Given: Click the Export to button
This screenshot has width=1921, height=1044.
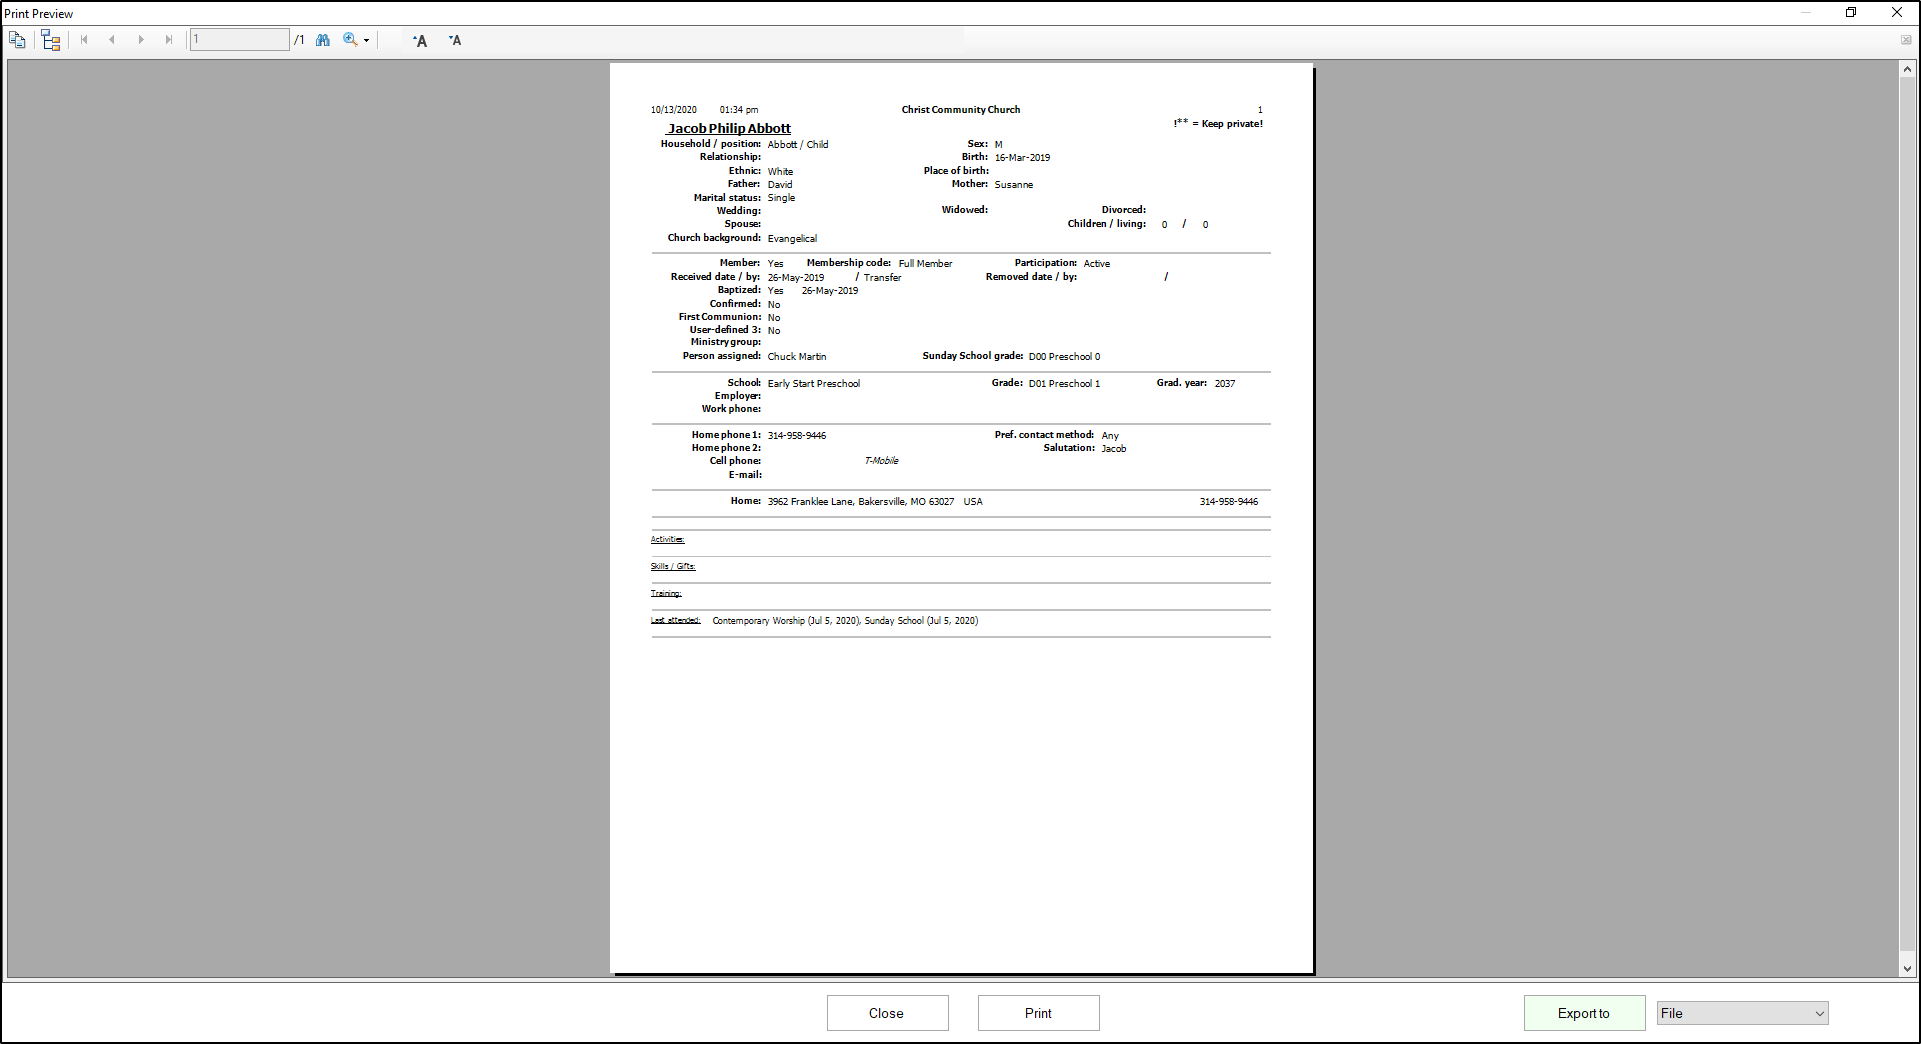Looking at the screenshot, I should 1584,1013.
